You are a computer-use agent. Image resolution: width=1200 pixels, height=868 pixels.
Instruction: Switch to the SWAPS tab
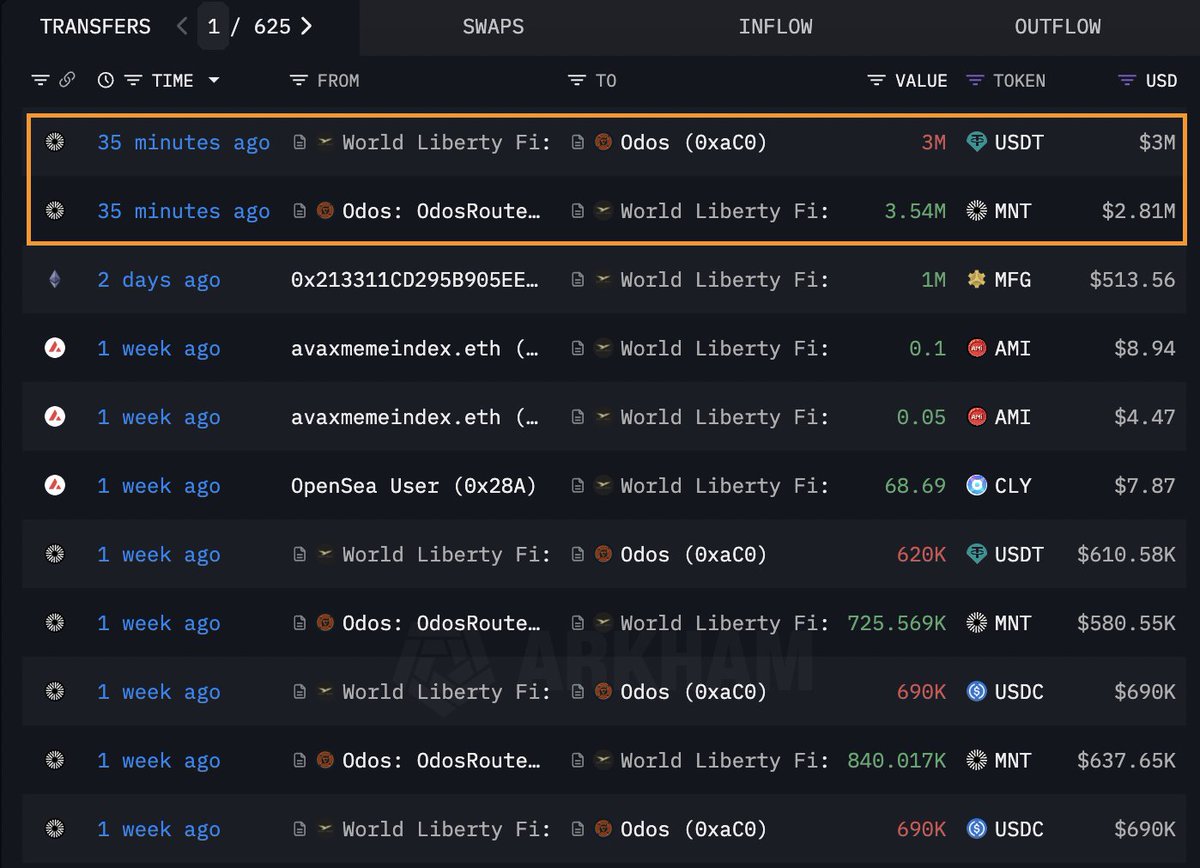[493, 27]
